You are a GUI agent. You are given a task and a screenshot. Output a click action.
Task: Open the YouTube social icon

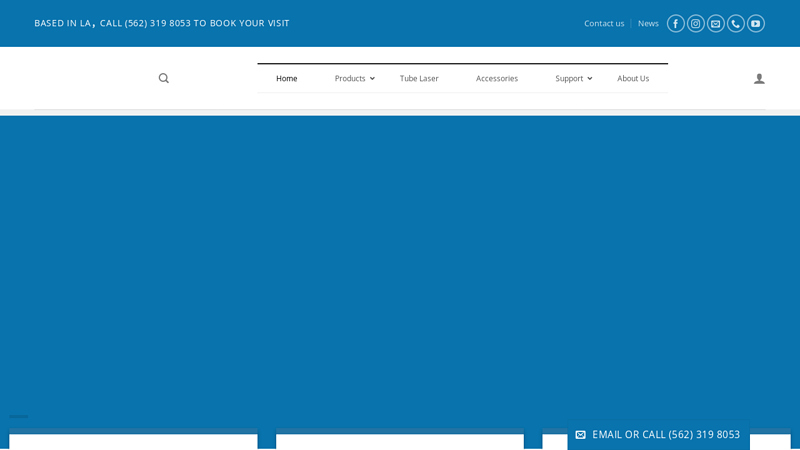pyautogui.click(x=756, y=23)
